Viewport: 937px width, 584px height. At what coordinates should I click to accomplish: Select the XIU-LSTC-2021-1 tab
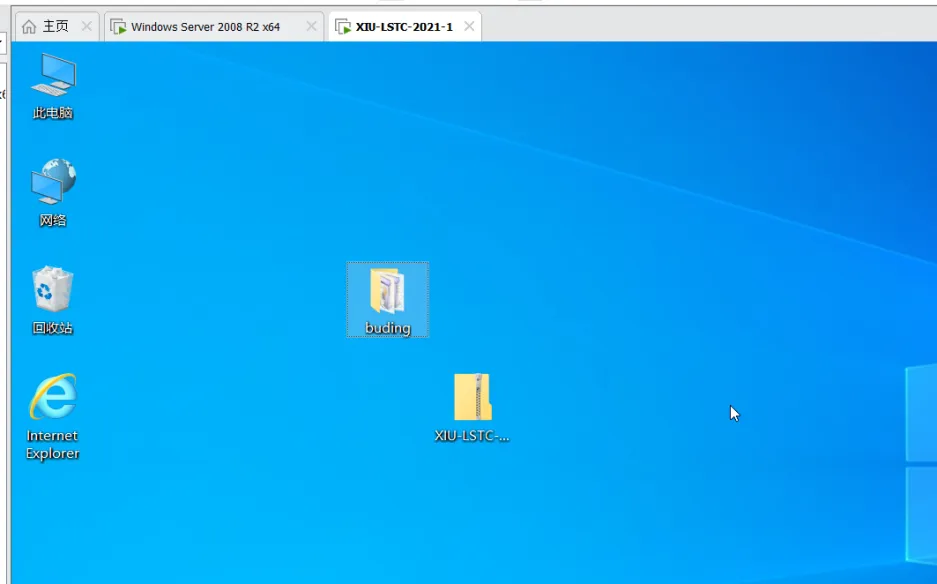tap(404, 27)
